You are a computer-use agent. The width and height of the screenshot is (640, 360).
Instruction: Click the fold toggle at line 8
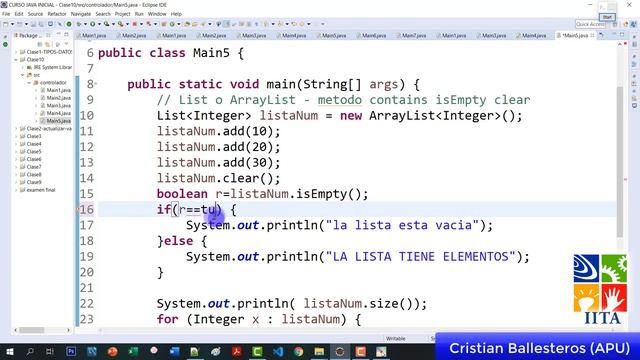(96, 84)
